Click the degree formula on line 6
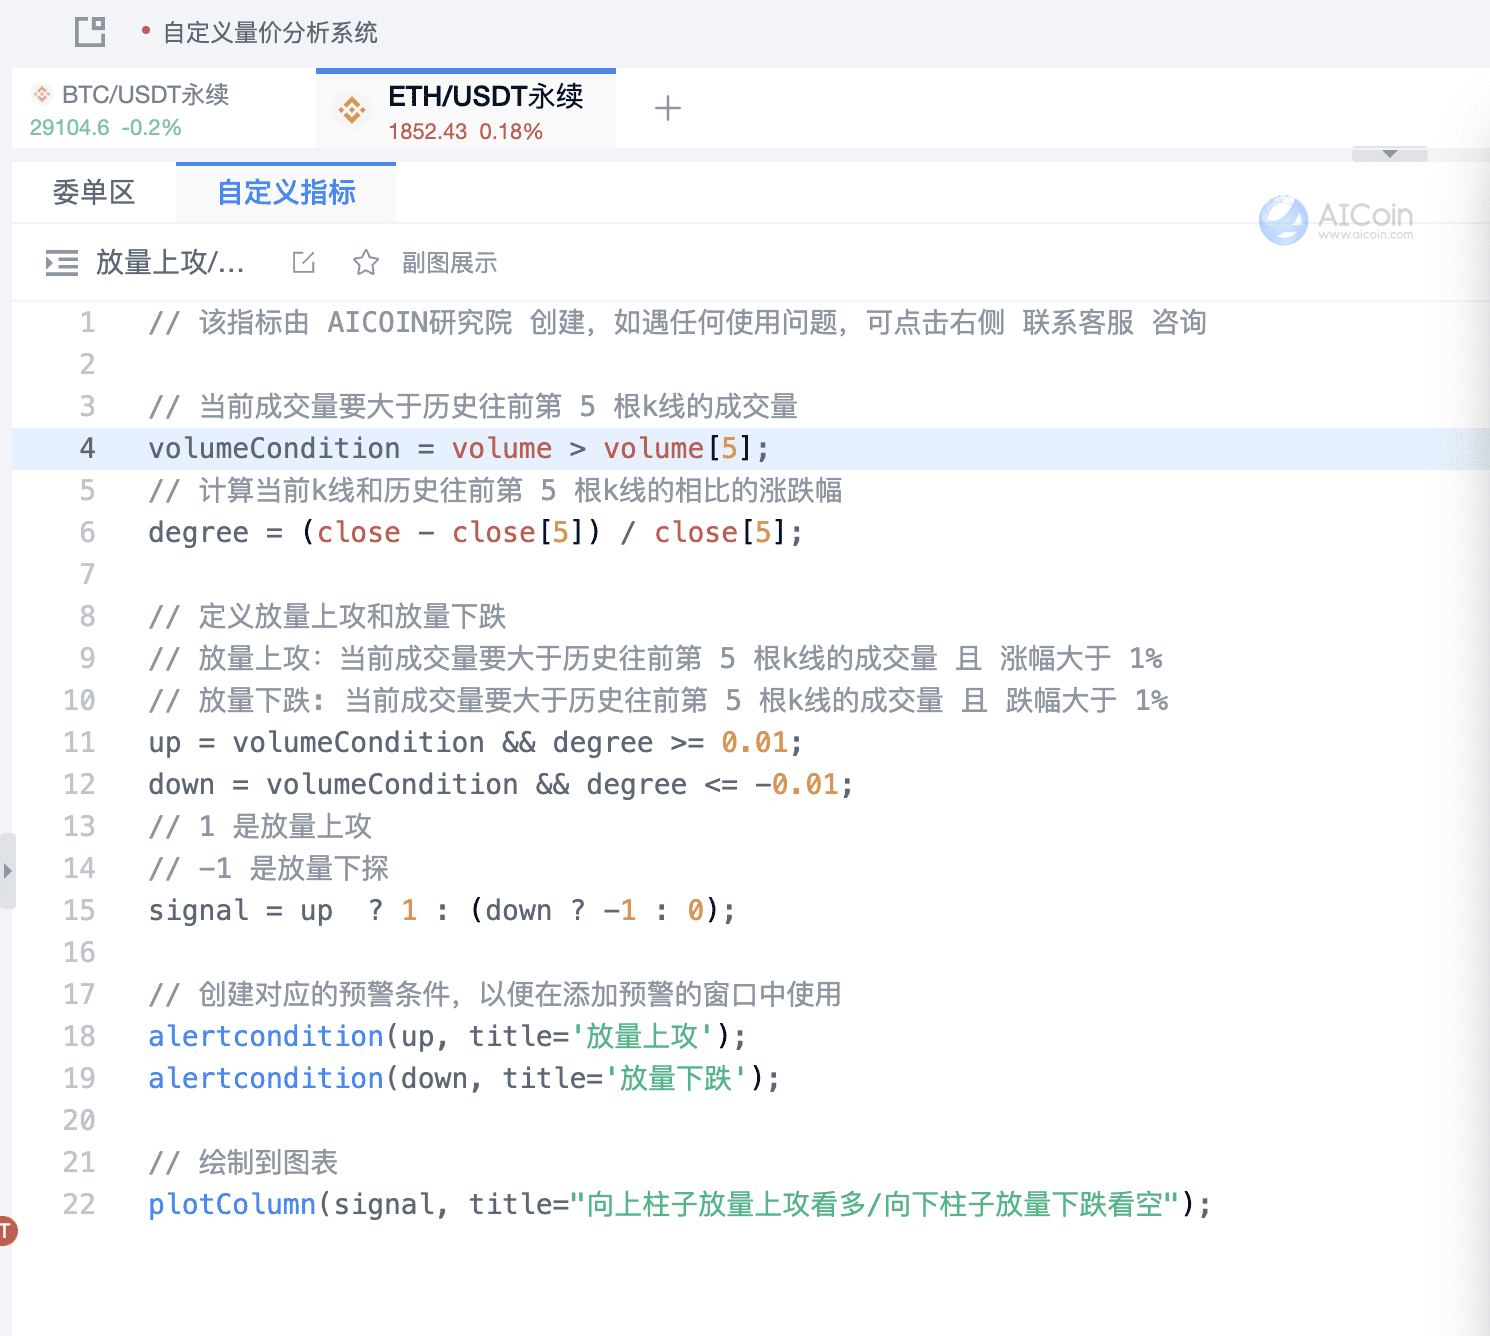Viewport: 1490px width, 1336px height. pos(475,532)
